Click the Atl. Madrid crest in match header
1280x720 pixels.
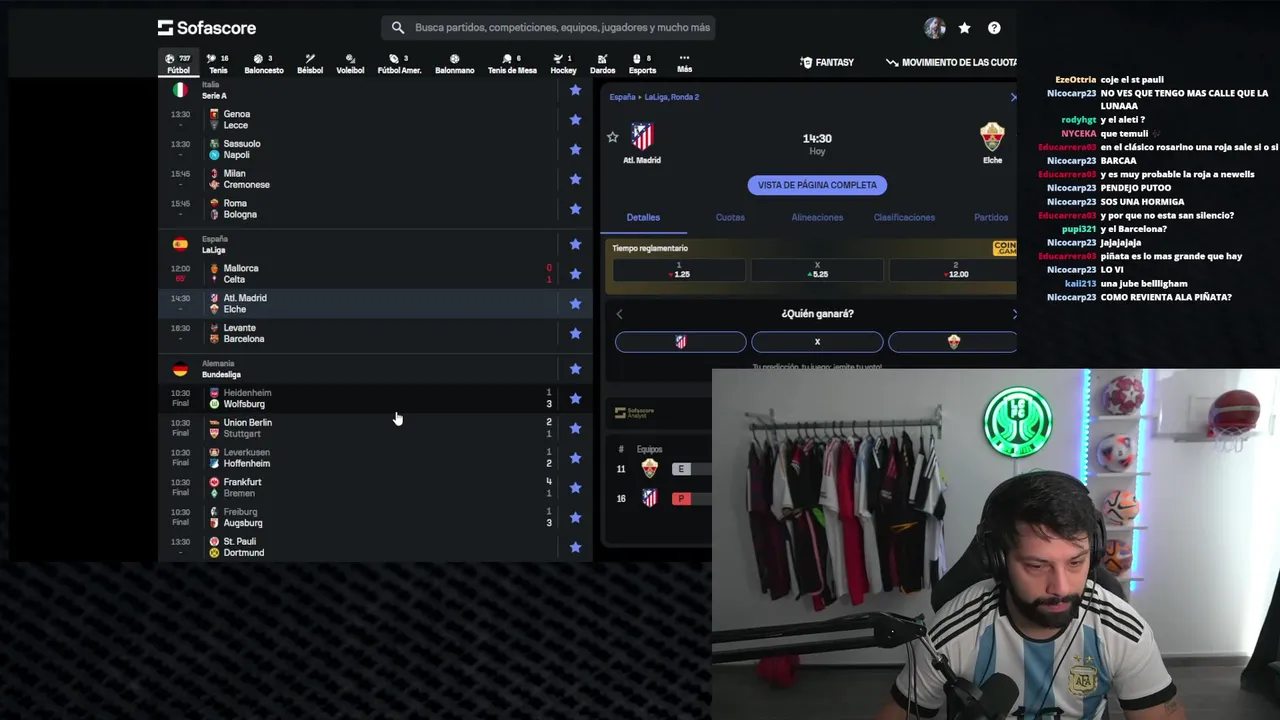642,136
